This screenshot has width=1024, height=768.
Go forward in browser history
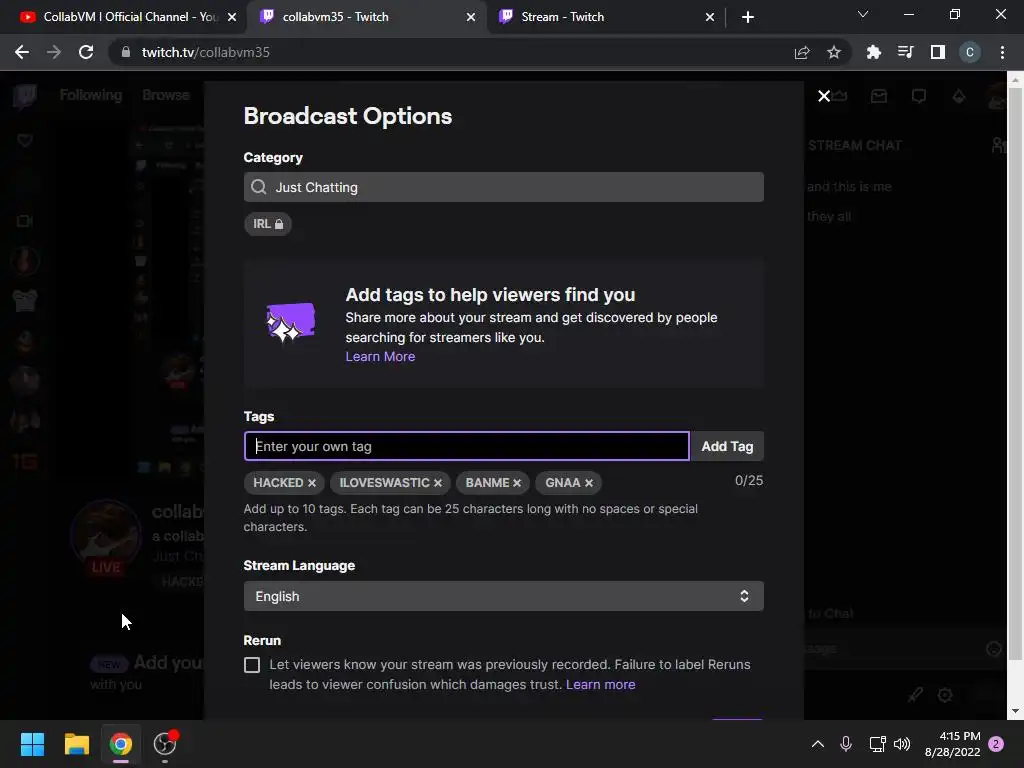pyautogui.click(x=54, y=52)
